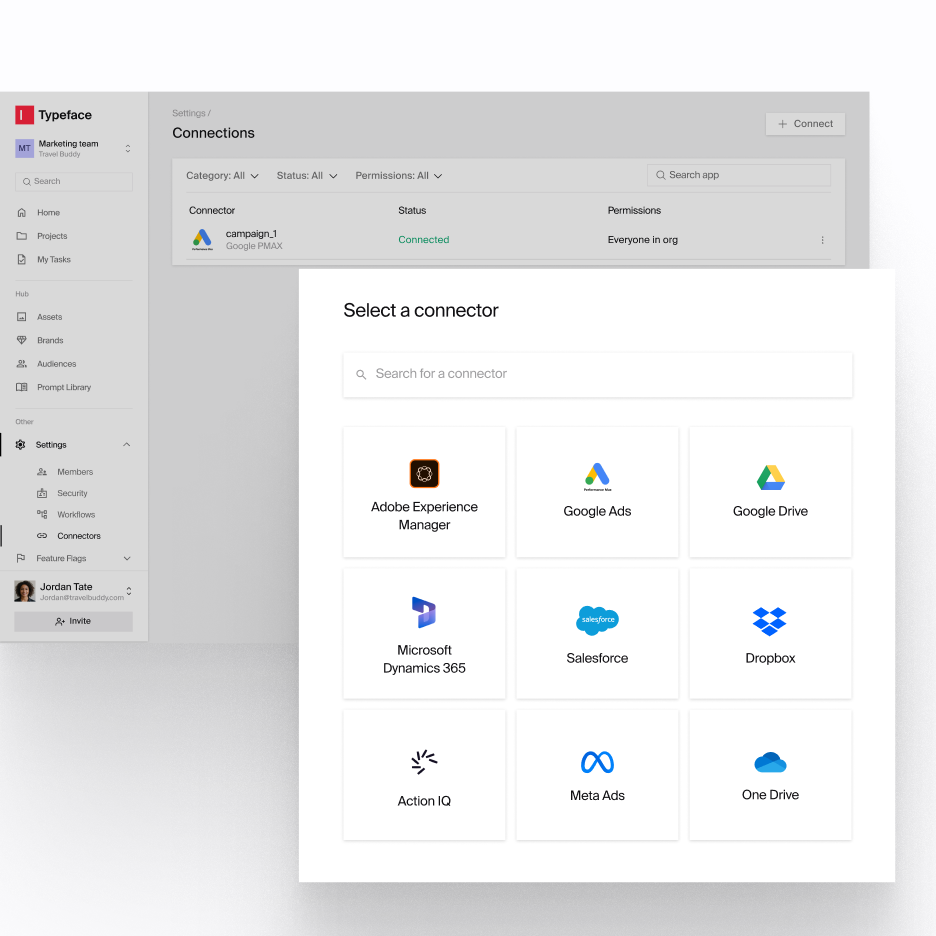
Task: Open the My Tasks icon
Action: pyautogui.click(x=21, y=259)
